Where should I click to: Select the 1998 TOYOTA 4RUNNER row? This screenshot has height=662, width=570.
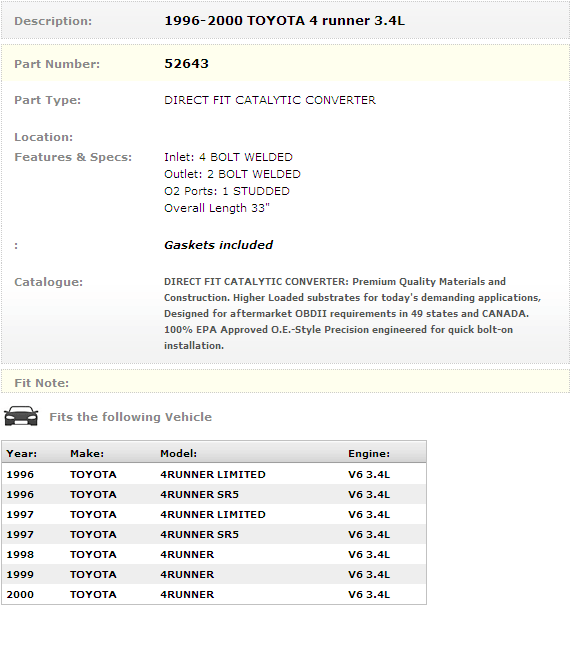[x=214, y=554]
